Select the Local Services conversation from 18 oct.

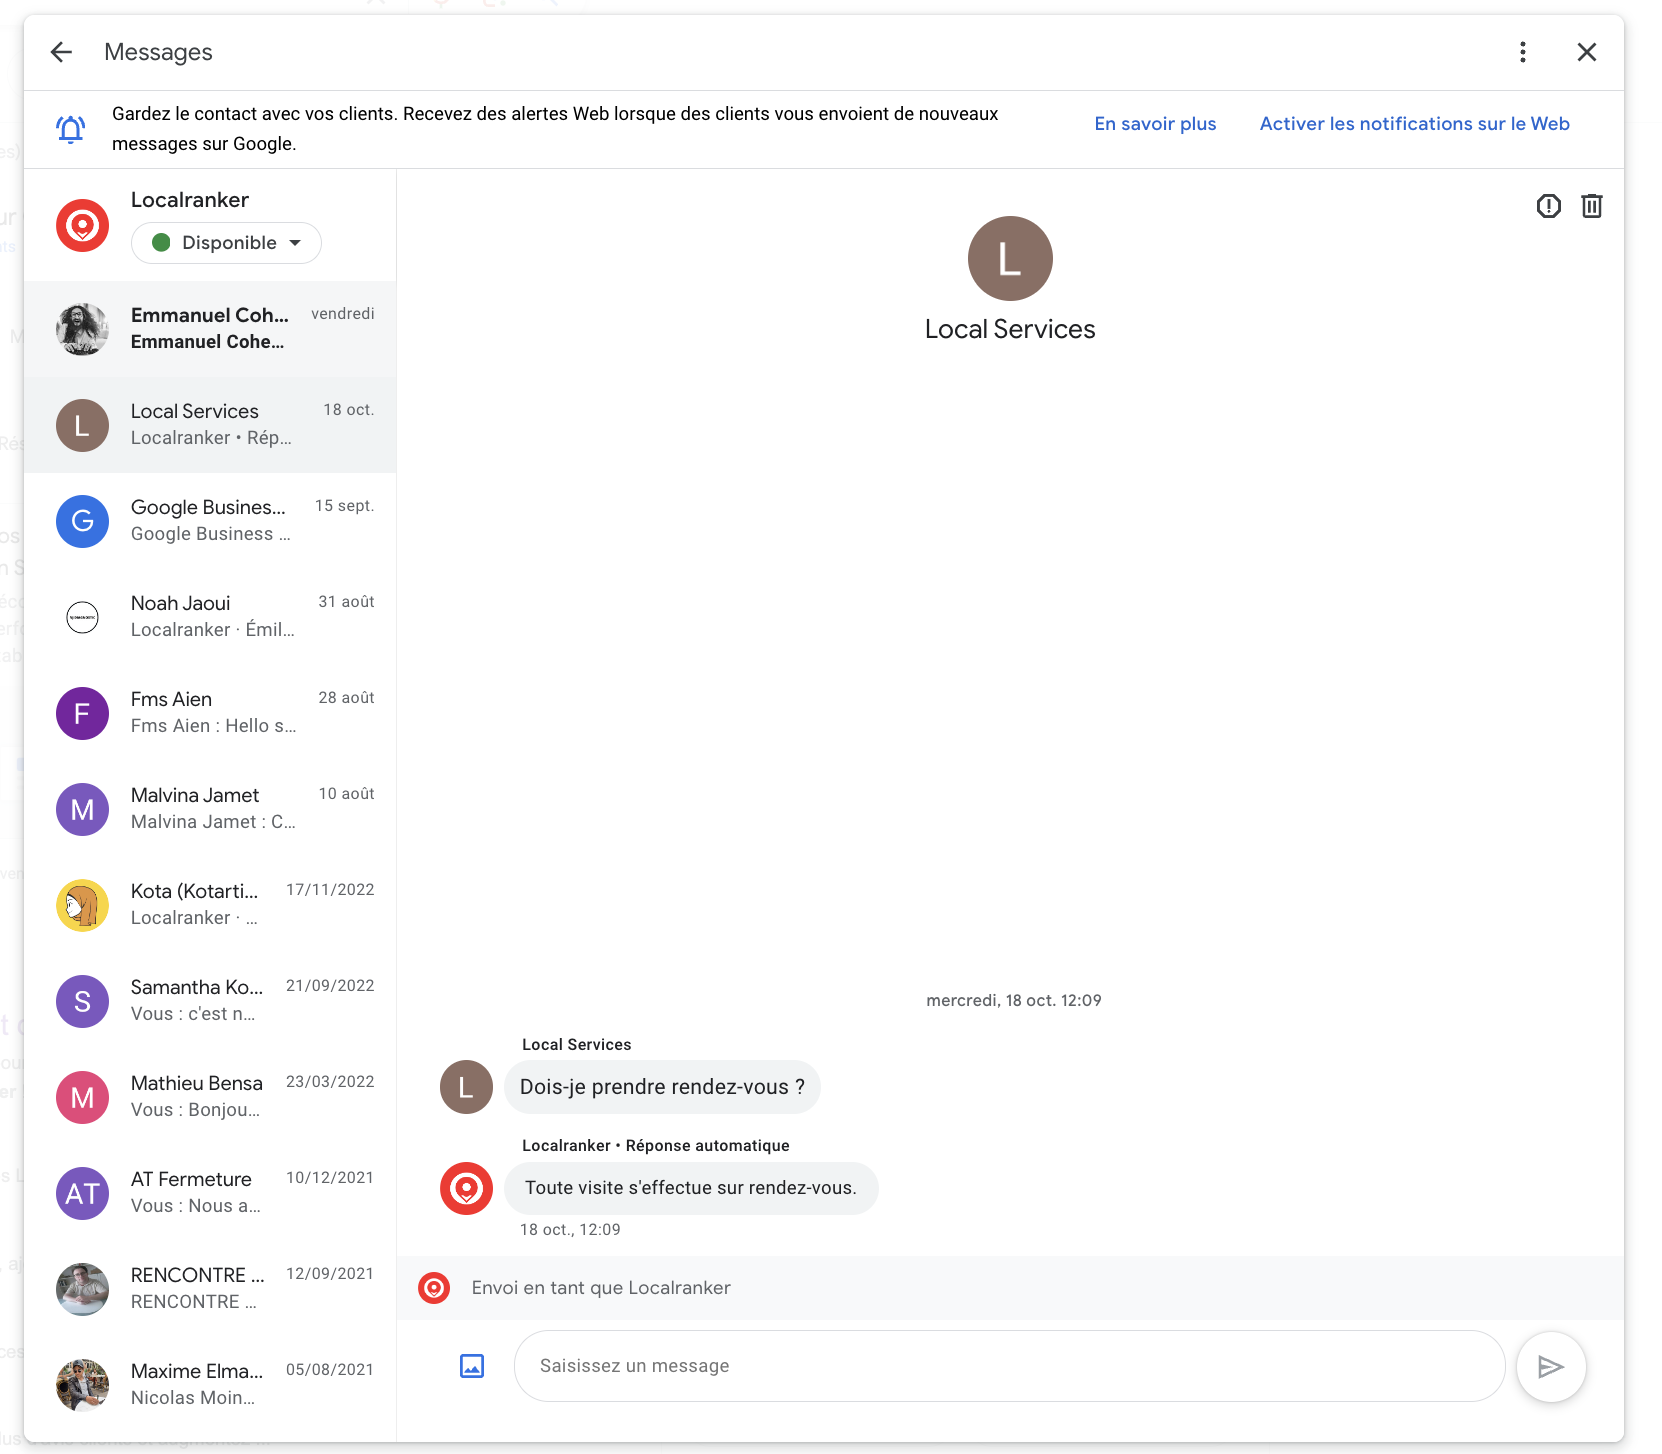(x=210, y=425)
